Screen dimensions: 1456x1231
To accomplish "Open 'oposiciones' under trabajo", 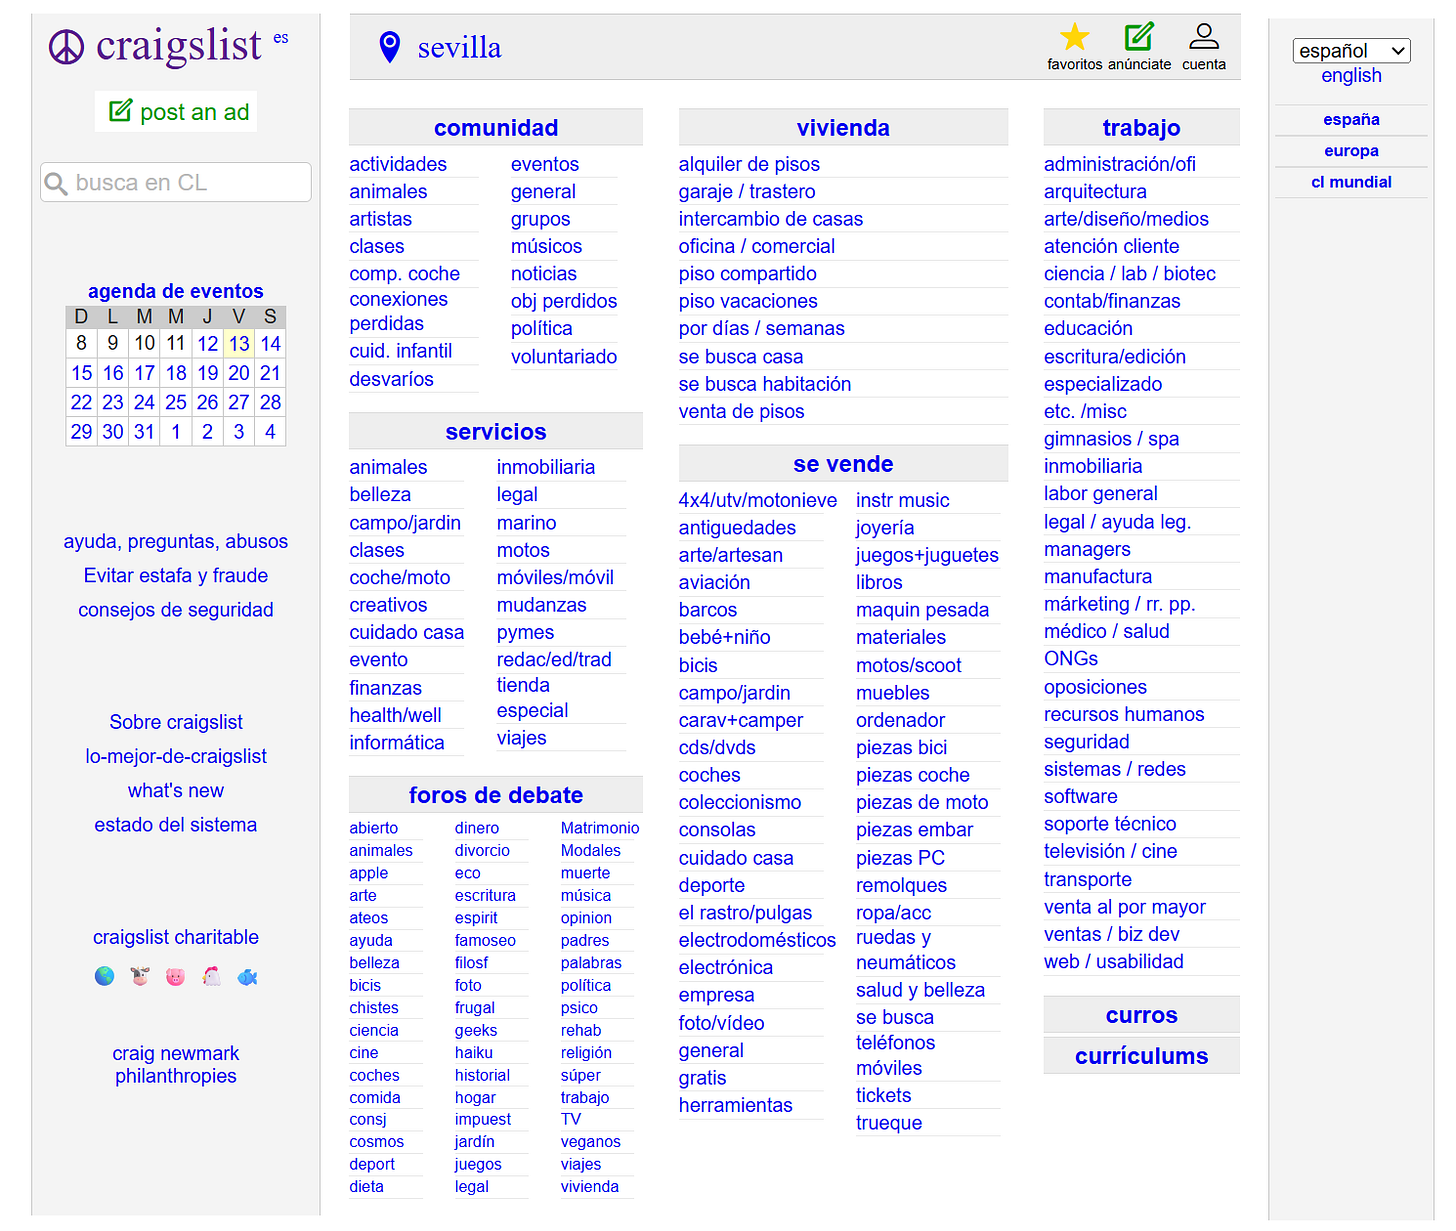I will (x=1095, y=687).
